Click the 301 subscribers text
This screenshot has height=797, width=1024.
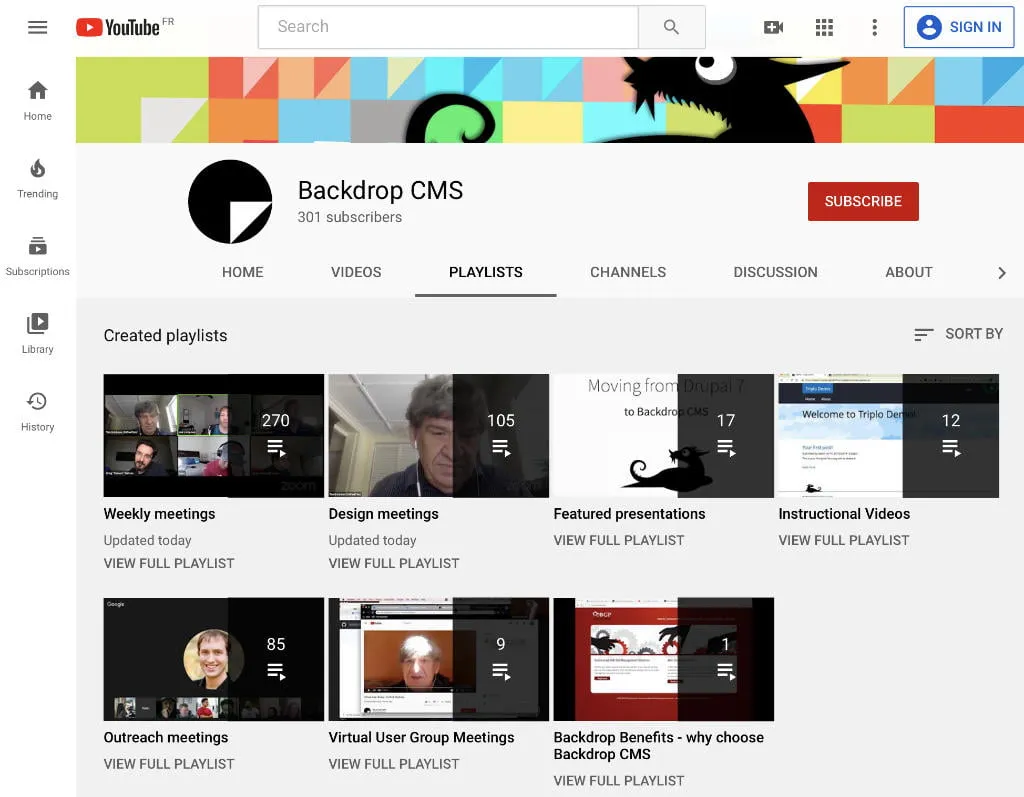[x=349, y=218]
